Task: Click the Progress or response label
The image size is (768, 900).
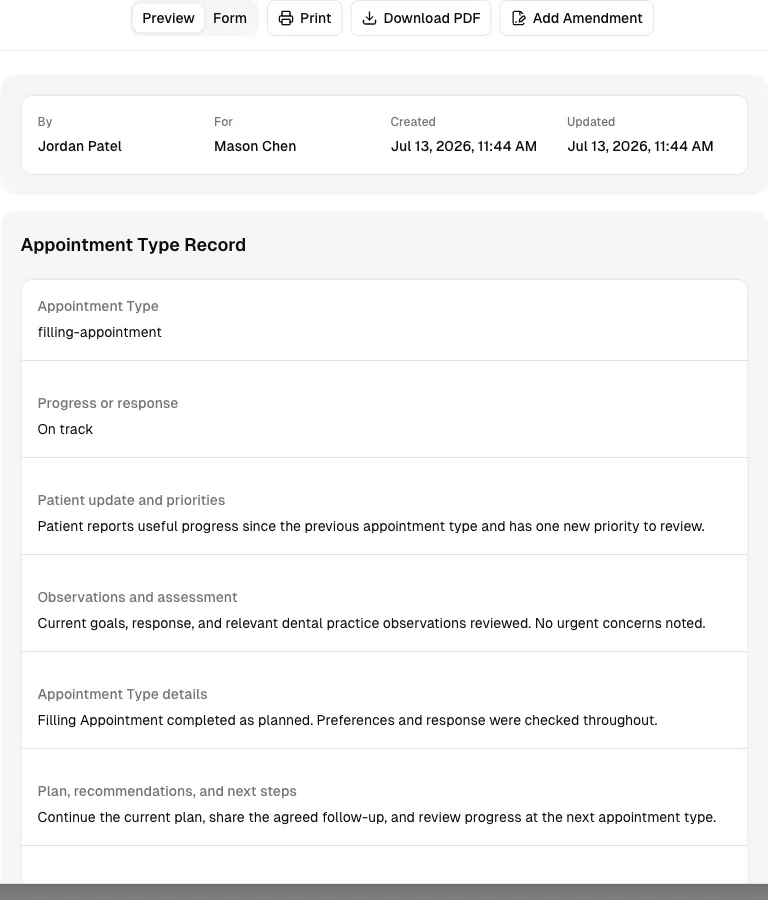Action: pyautogui.click(x=108, y=403)
